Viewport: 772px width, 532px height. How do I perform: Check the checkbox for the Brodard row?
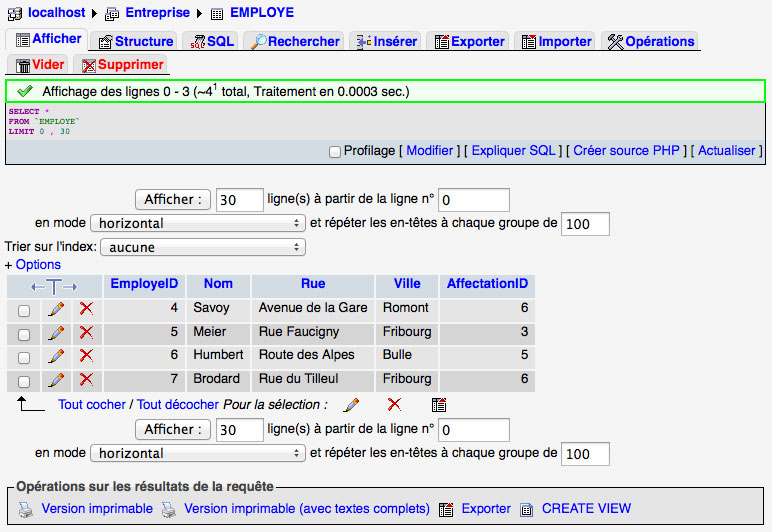pos(24,381)
